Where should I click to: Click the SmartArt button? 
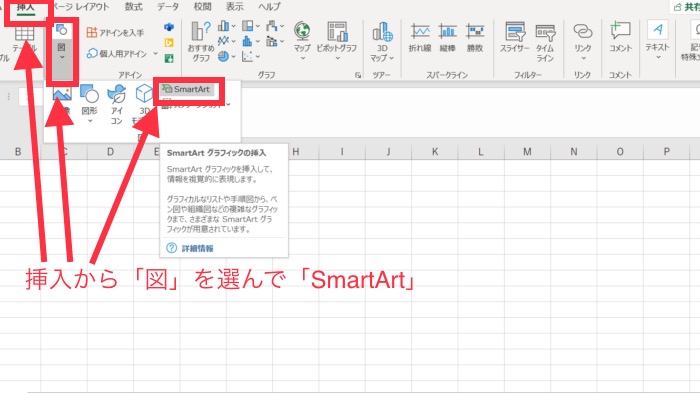[187, 89]
